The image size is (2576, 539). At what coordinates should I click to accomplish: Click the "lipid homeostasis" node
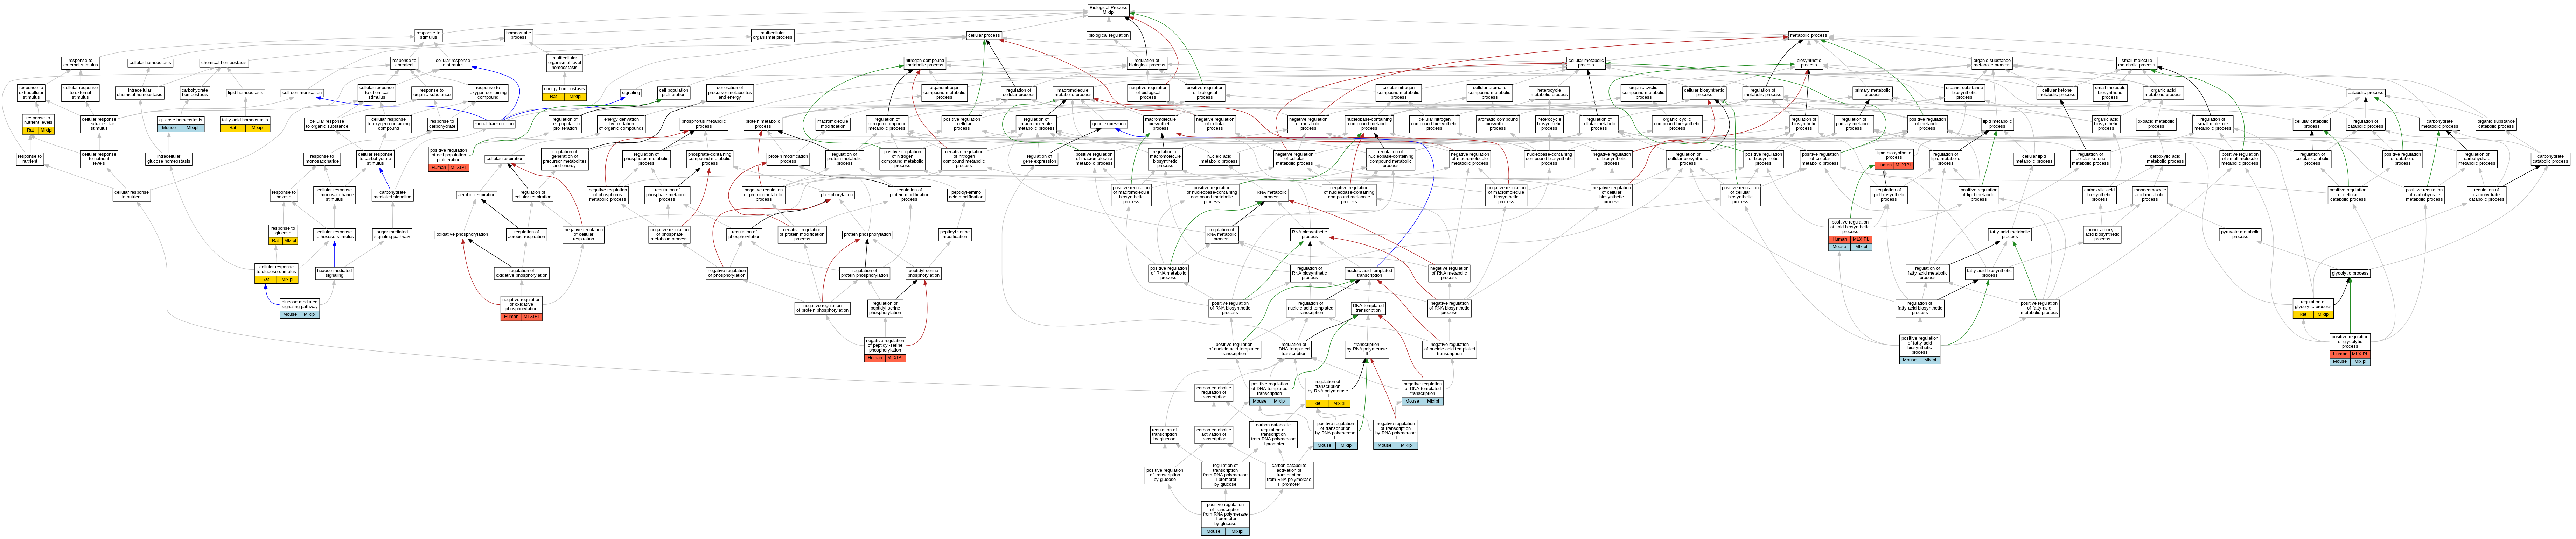[x=245, y=93]
